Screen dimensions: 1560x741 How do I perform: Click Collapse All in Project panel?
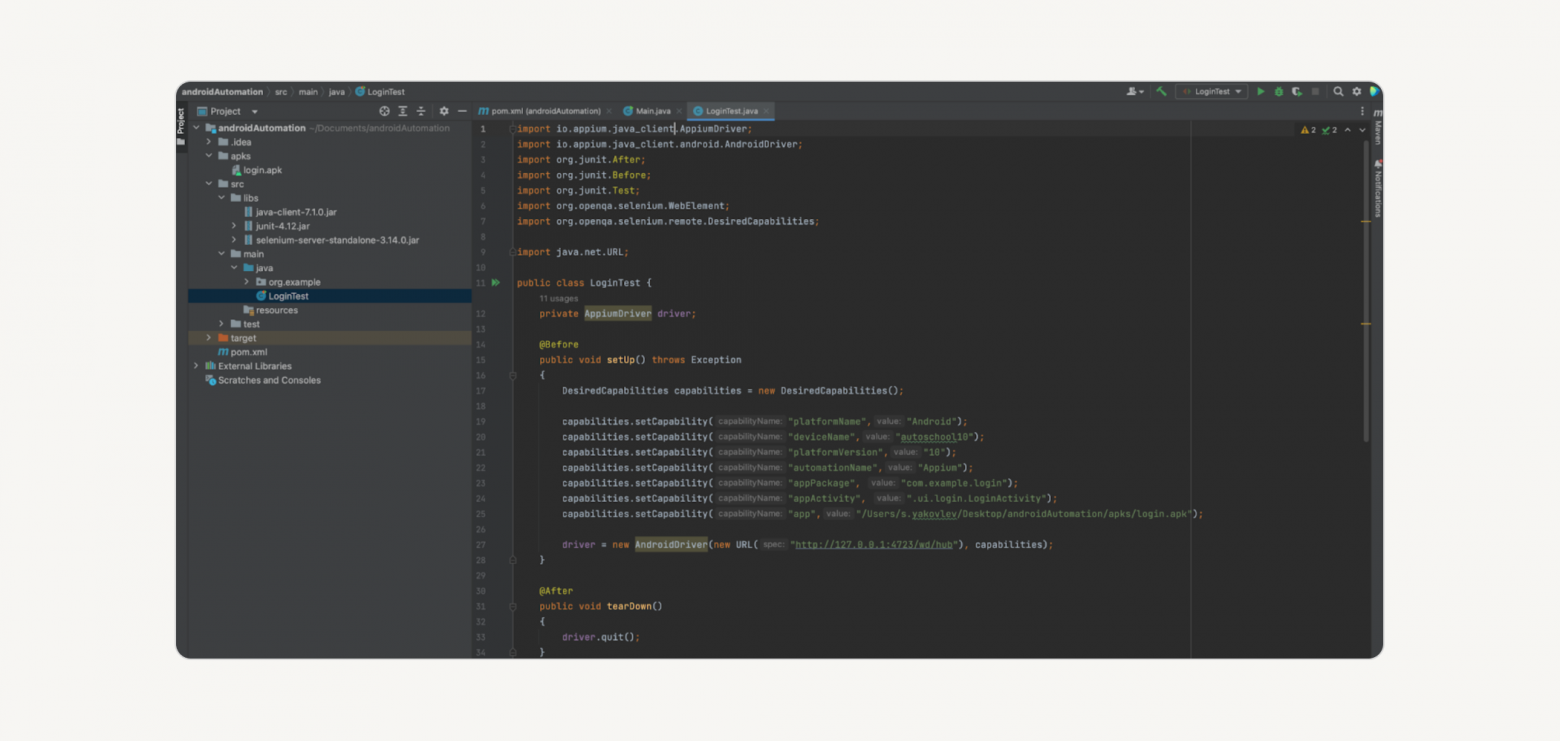[420, 111]
